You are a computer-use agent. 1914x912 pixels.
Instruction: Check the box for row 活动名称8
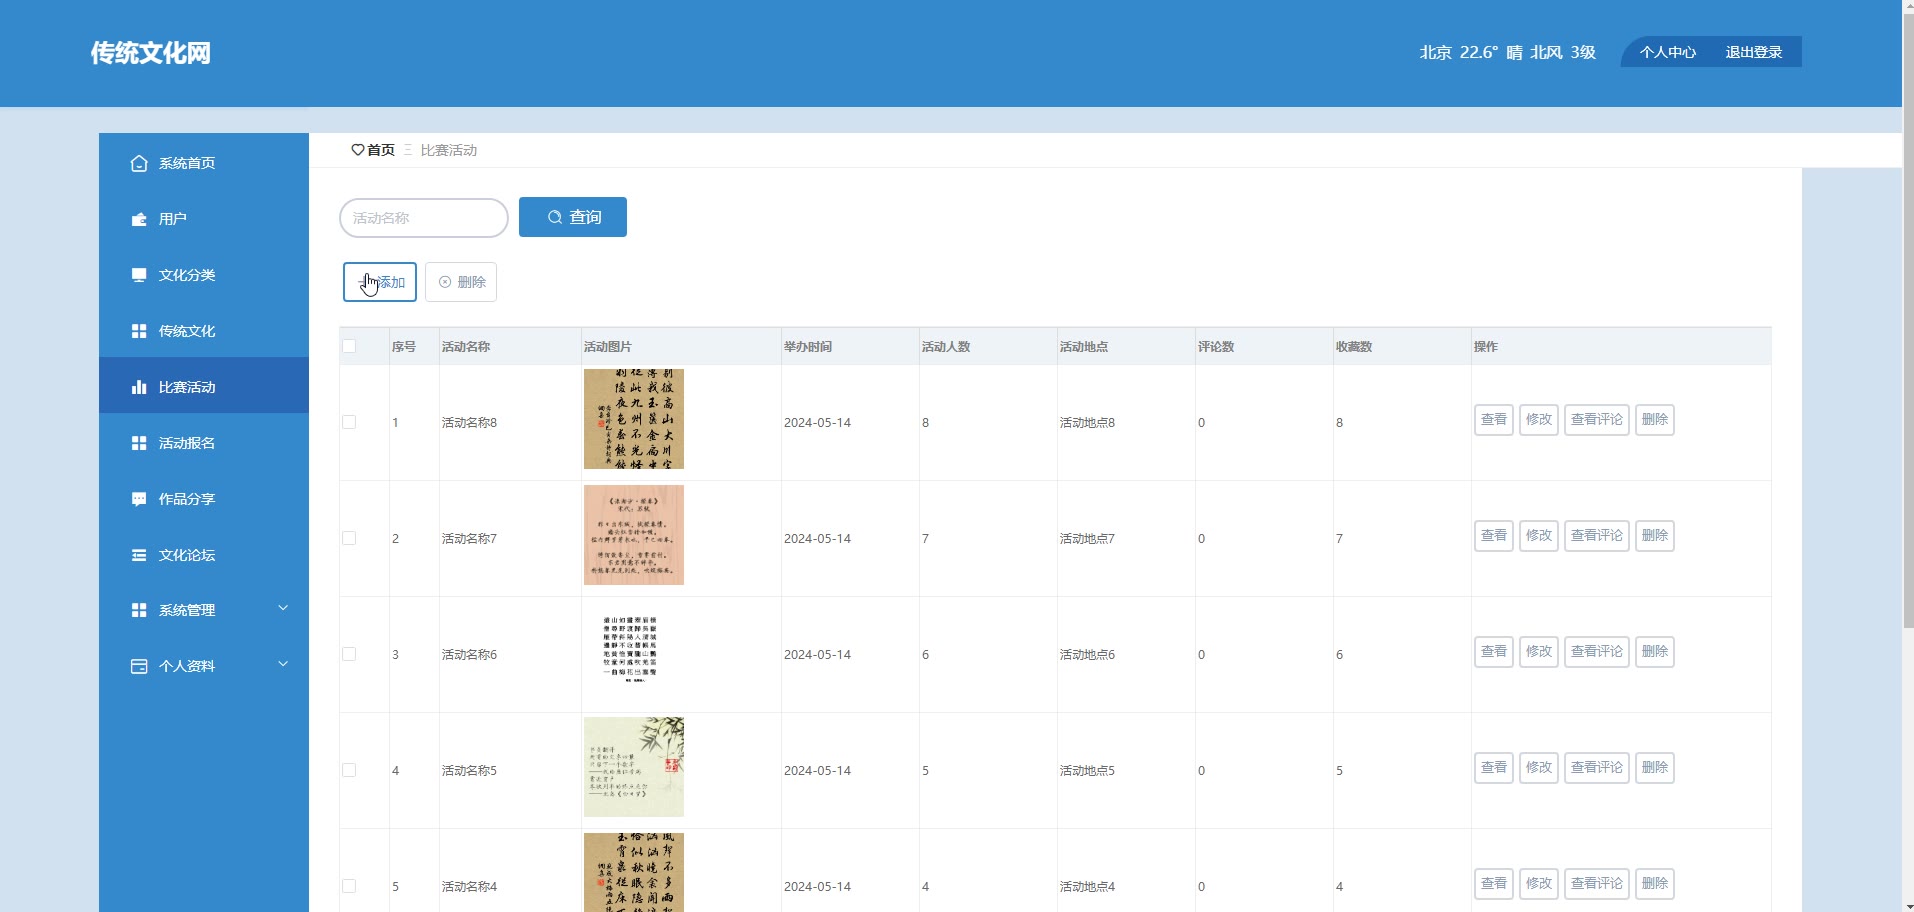(x=349, y=422)
